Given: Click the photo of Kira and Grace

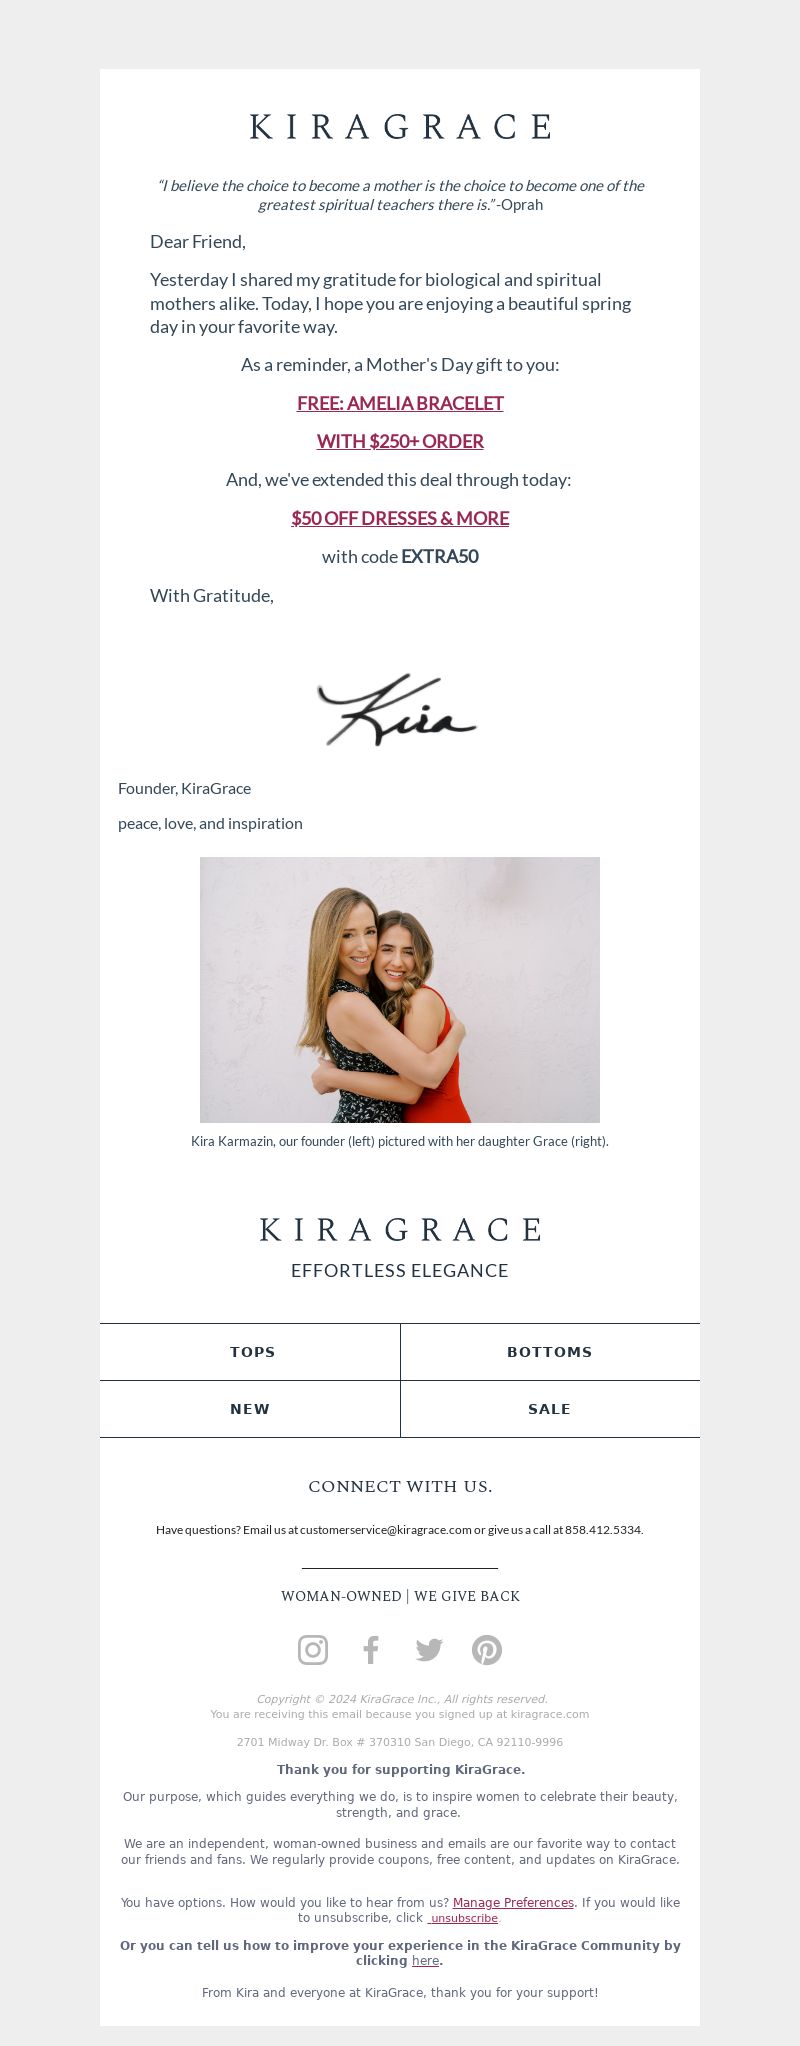Looking at the screenshot, I should pos(400,990).
